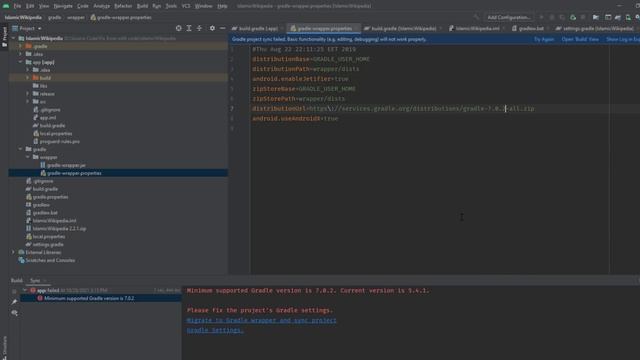The image size is (640, 360).
Task: Collapse the app module folder arrow
Action: pos(20,62)
